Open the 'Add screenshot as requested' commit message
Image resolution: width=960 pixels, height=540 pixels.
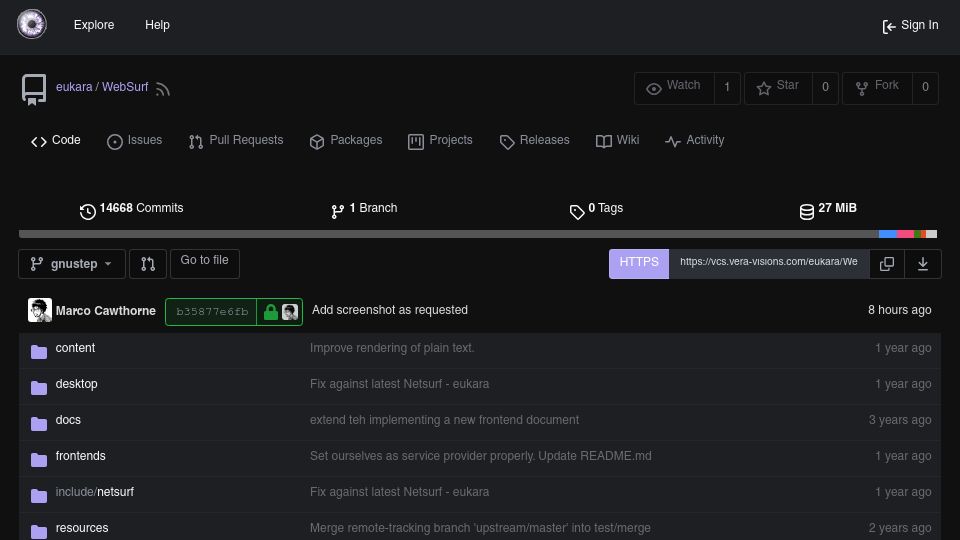click(390, 310)
